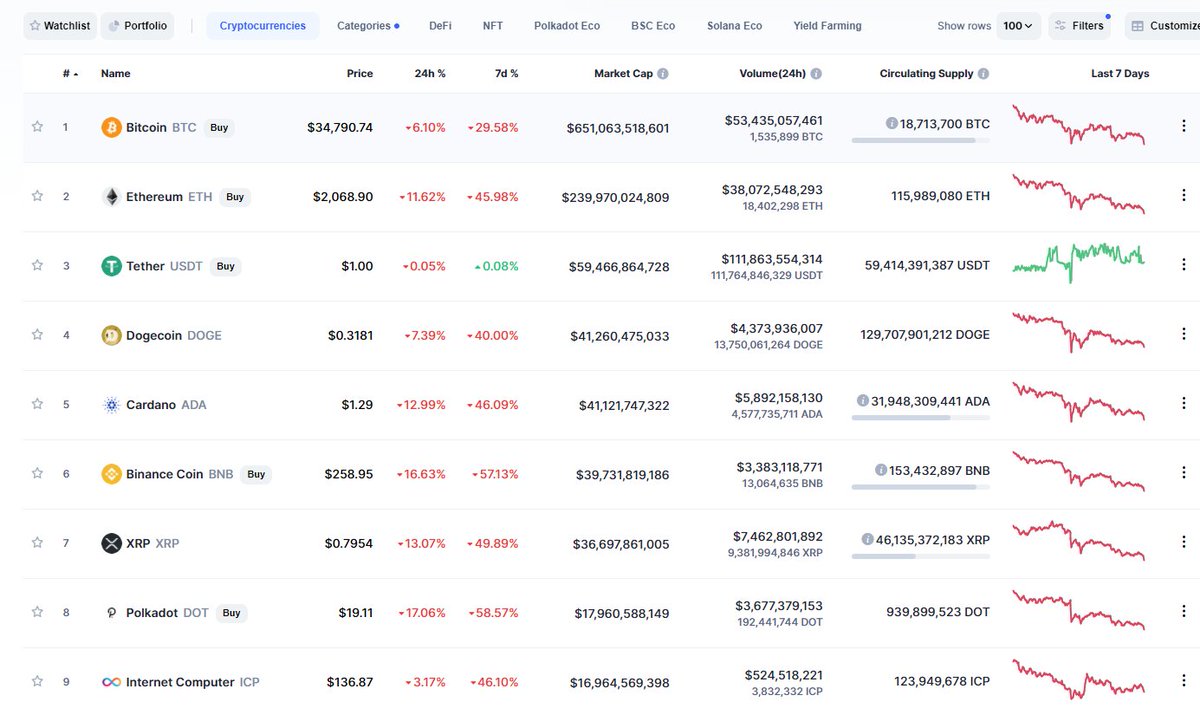Click Buy next to Polkadot

click(x=231, y=613)
